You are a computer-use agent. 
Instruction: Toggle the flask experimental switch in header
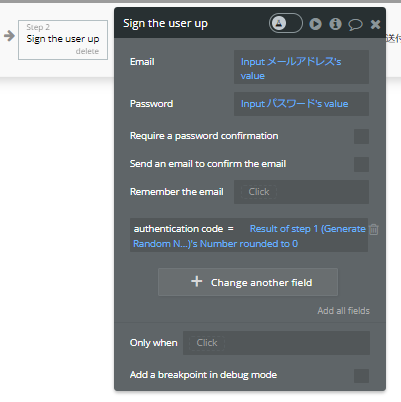tap(286, 23)
